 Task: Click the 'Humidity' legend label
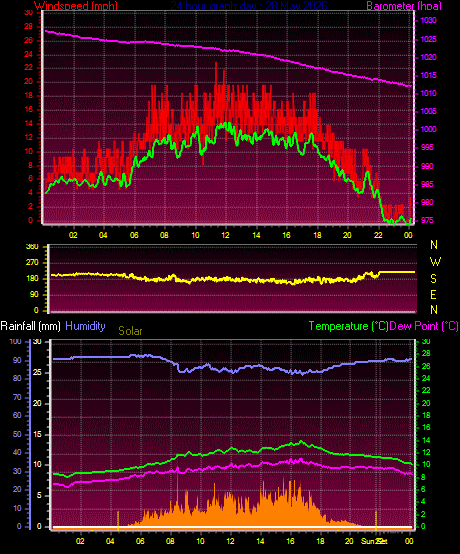coord(85,326)
